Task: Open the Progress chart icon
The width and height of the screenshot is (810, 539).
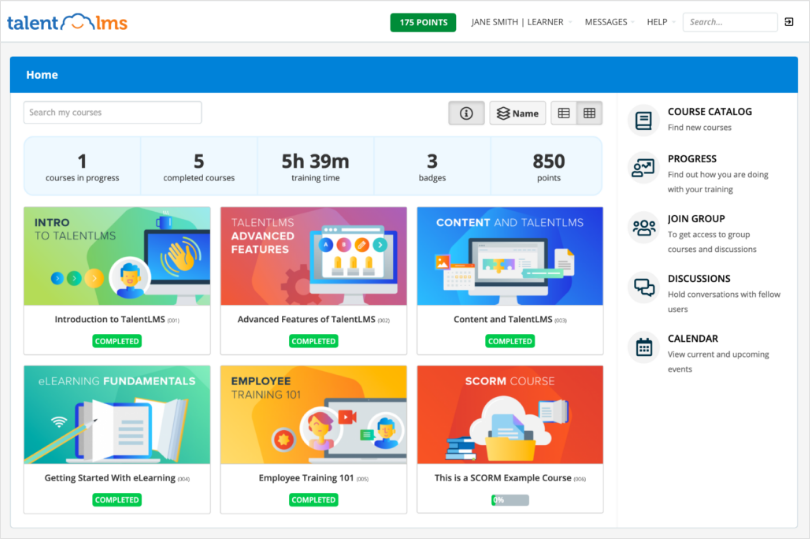Action: click(x=643, y=168)
